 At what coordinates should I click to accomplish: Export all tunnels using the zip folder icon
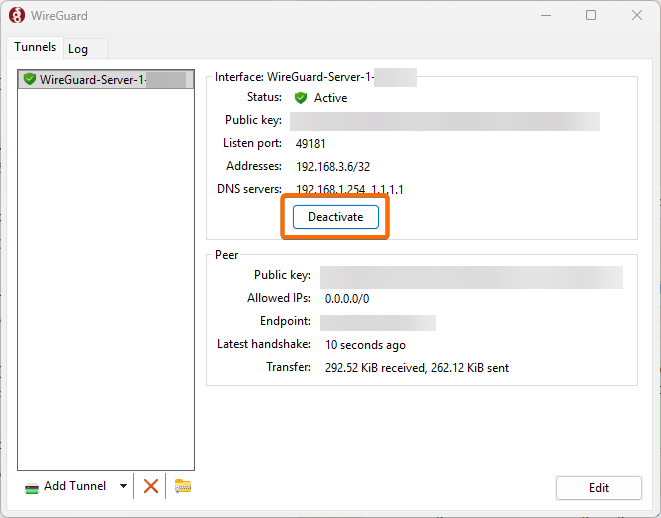(182, 486)
